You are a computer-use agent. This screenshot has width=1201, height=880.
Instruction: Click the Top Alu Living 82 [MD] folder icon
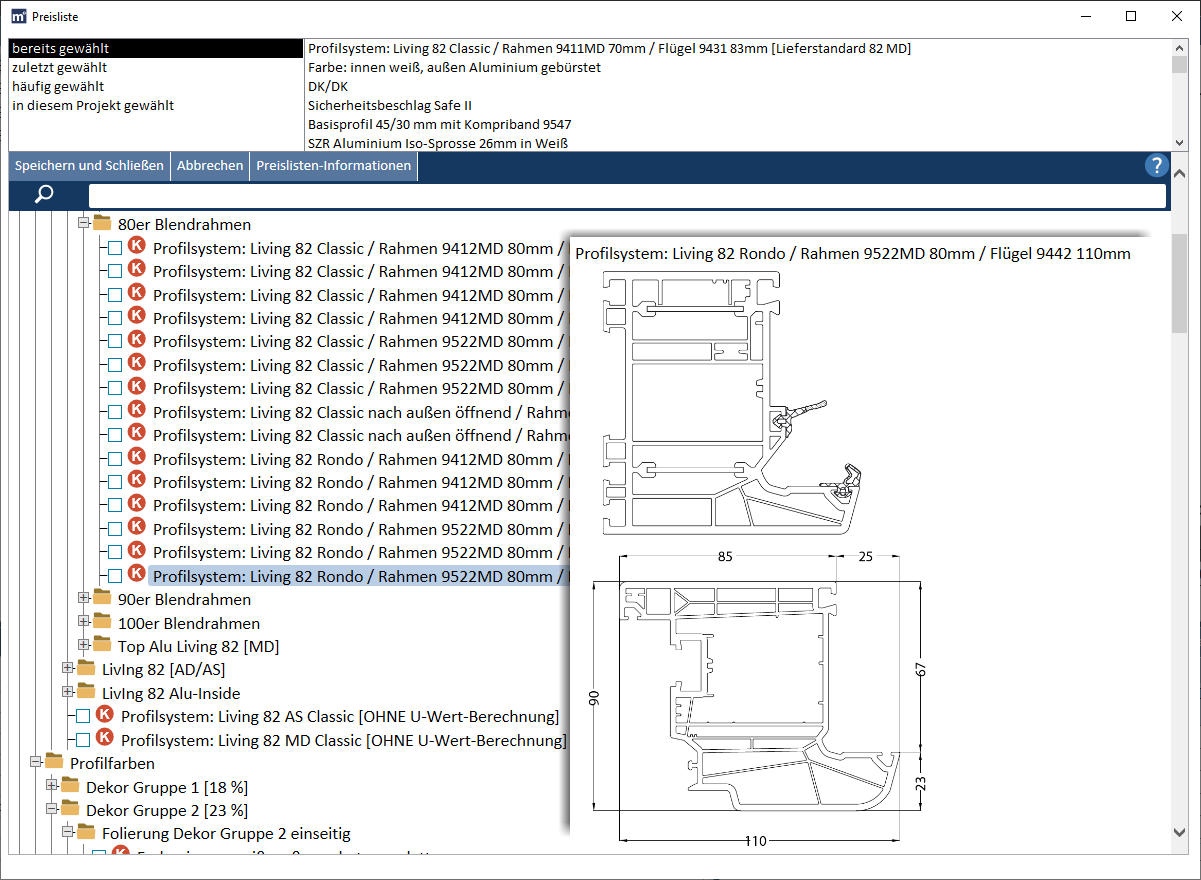pyautogui.click(x=102, y=646)
